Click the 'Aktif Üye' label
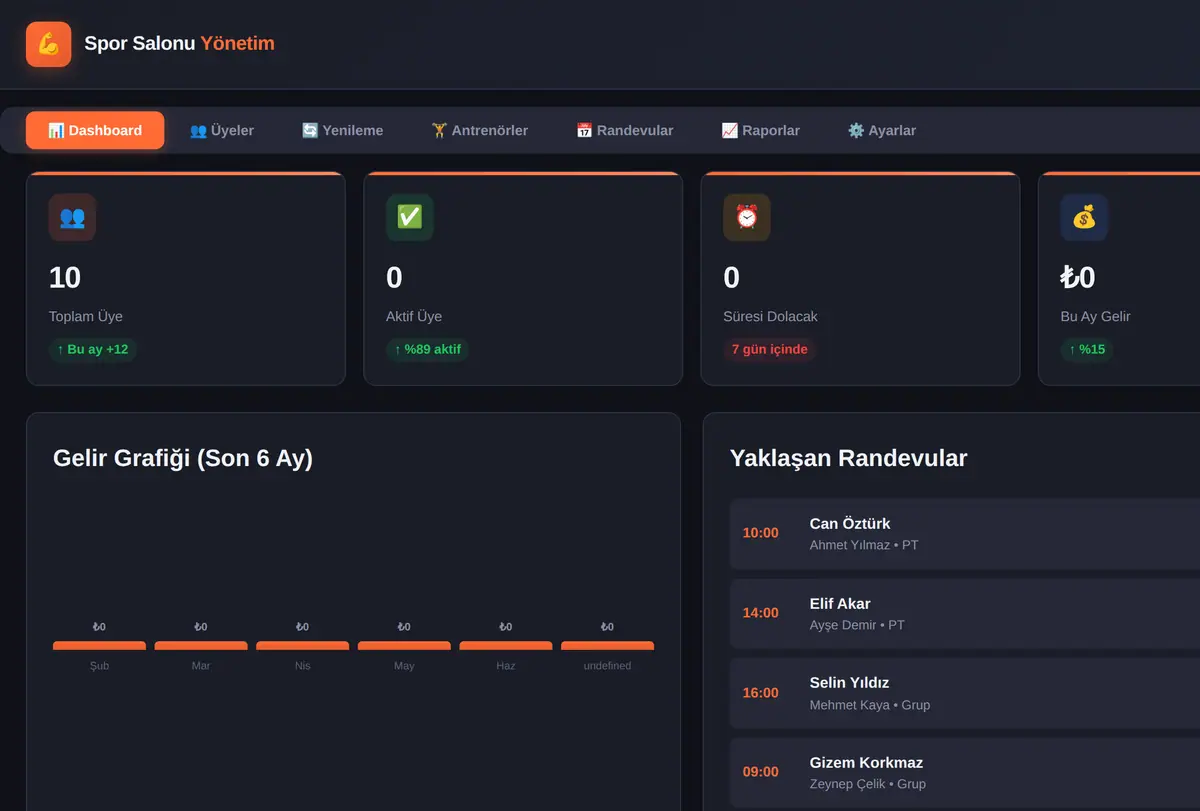1200x811 pixels. 414,317
